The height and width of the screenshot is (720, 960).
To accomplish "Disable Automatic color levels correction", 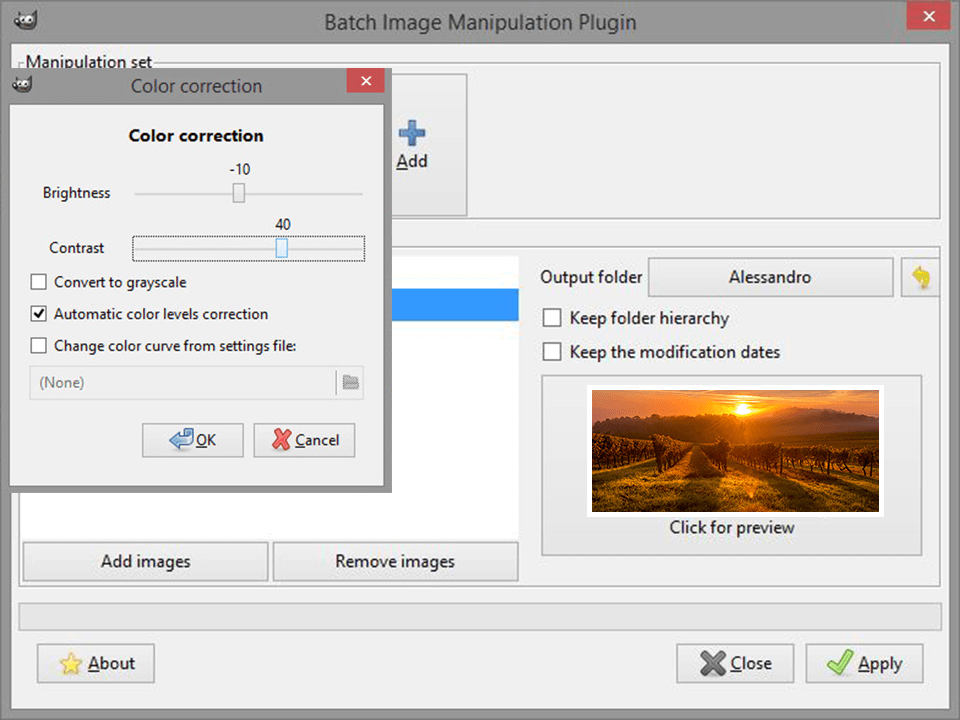I will coord(38,314).
